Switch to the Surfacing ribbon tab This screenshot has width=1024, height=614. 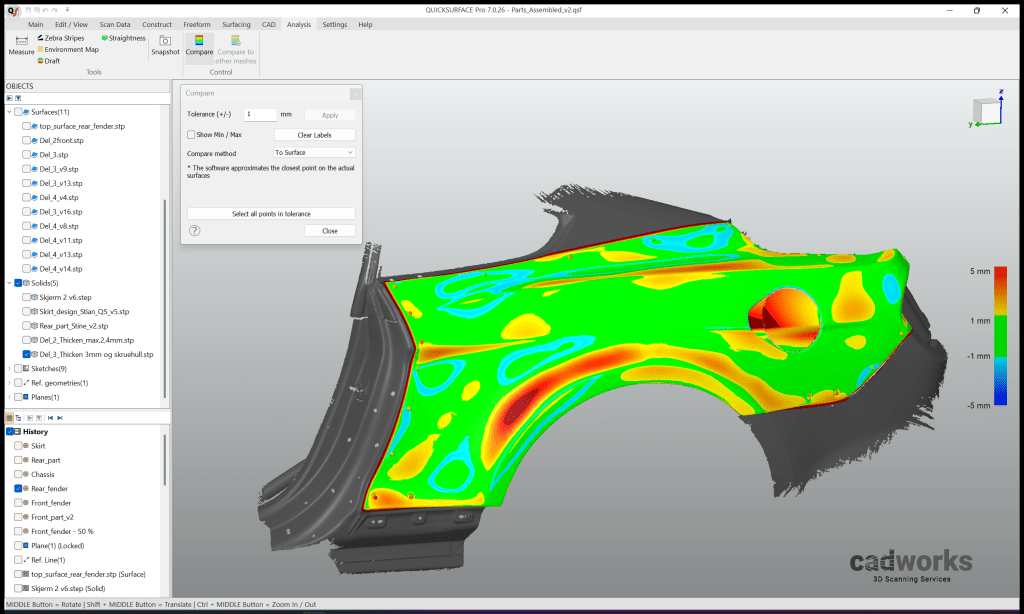(236, 25)
